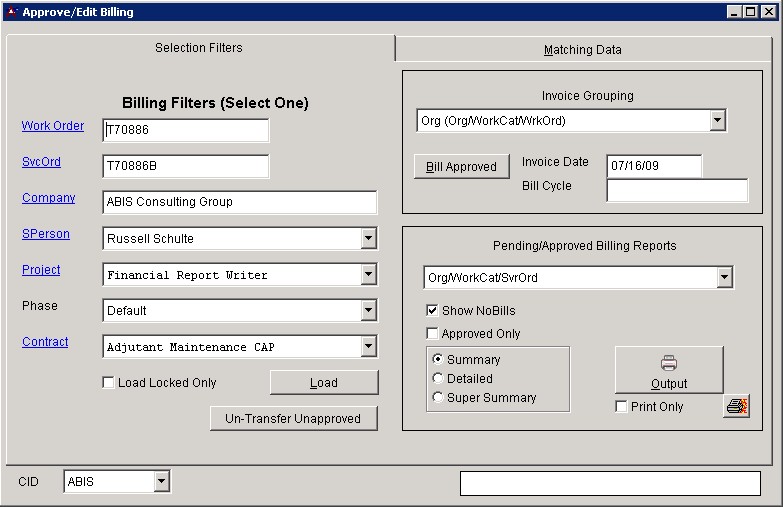Open the CID dropdown showing ABIS

(x=162, y=482)
